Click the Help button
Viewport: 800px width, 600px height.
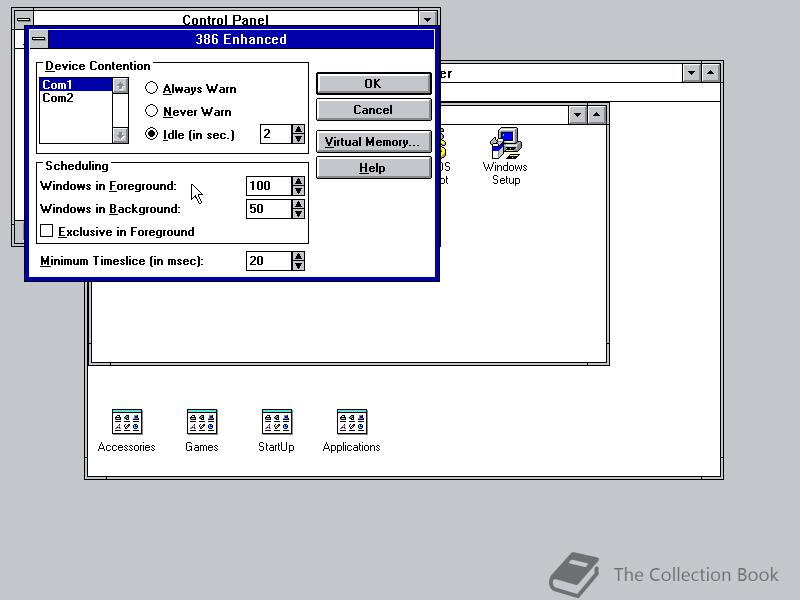tap(373, 168)
